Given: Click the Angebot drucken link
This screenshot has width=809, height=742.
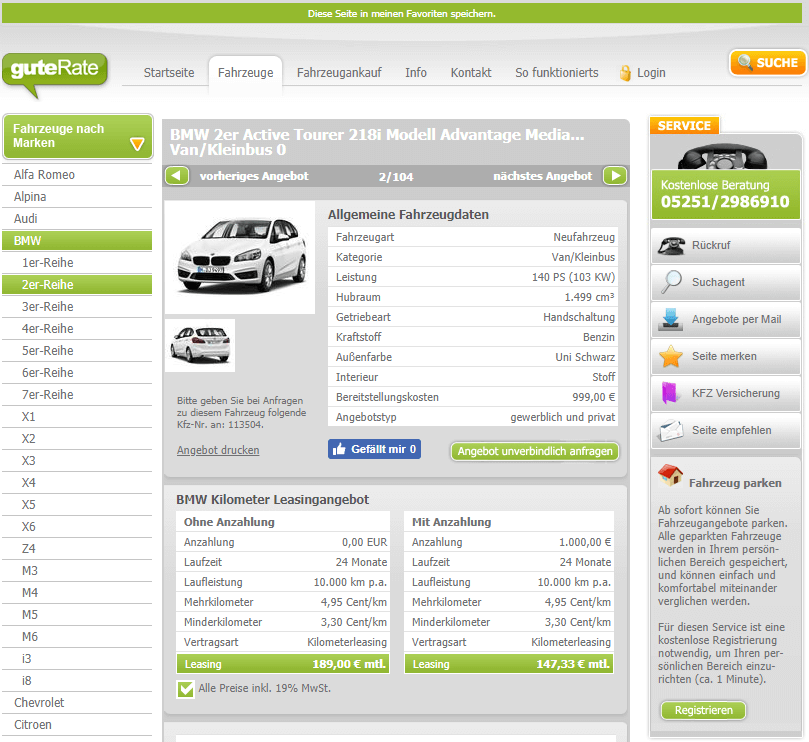Looking at the screenshot, I should [x=218, y=450].
